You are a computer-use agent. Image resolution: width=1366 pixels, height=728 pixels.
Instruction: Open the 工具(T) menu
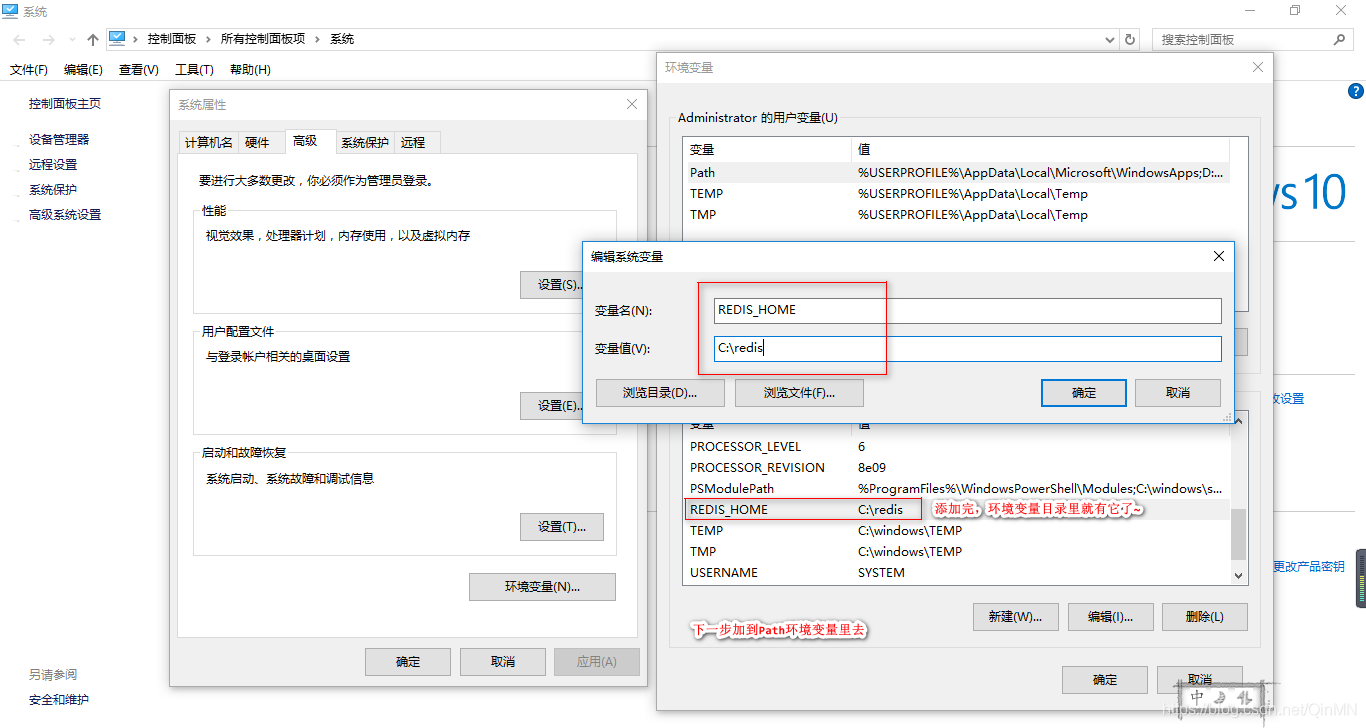pos(194,70)
